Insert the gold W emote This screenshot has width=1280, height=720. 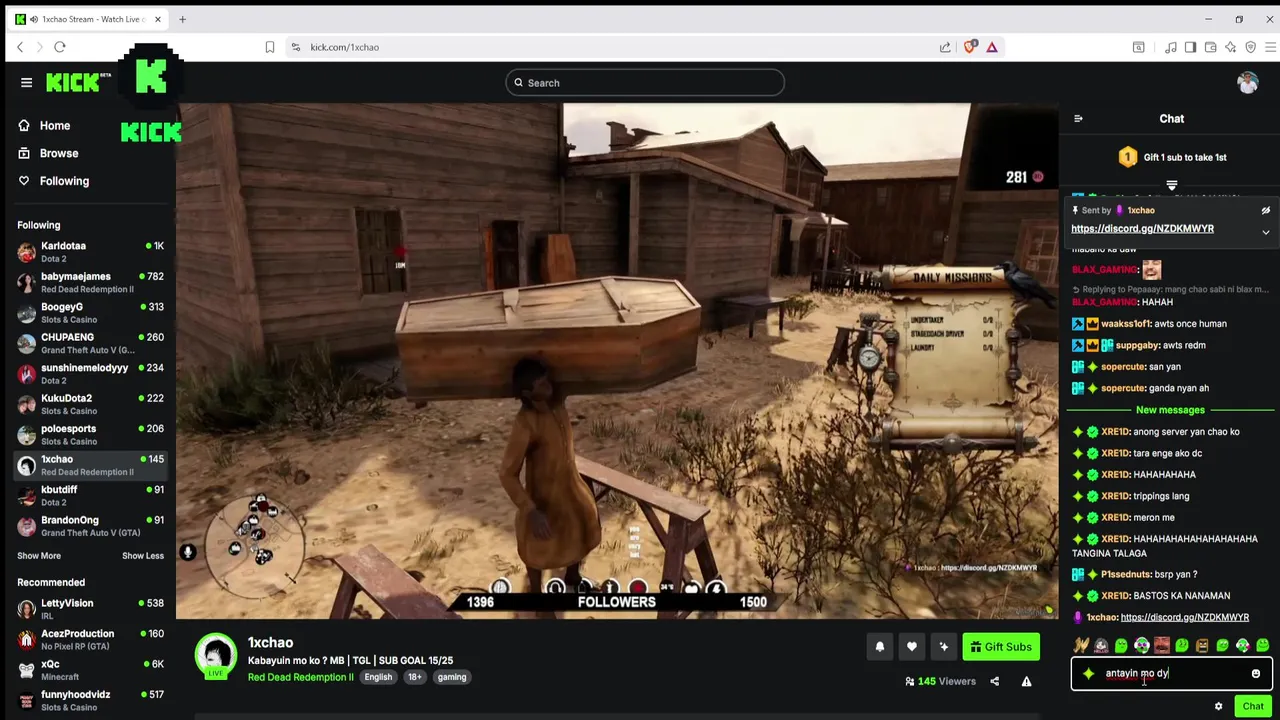tap(1081, 646)
